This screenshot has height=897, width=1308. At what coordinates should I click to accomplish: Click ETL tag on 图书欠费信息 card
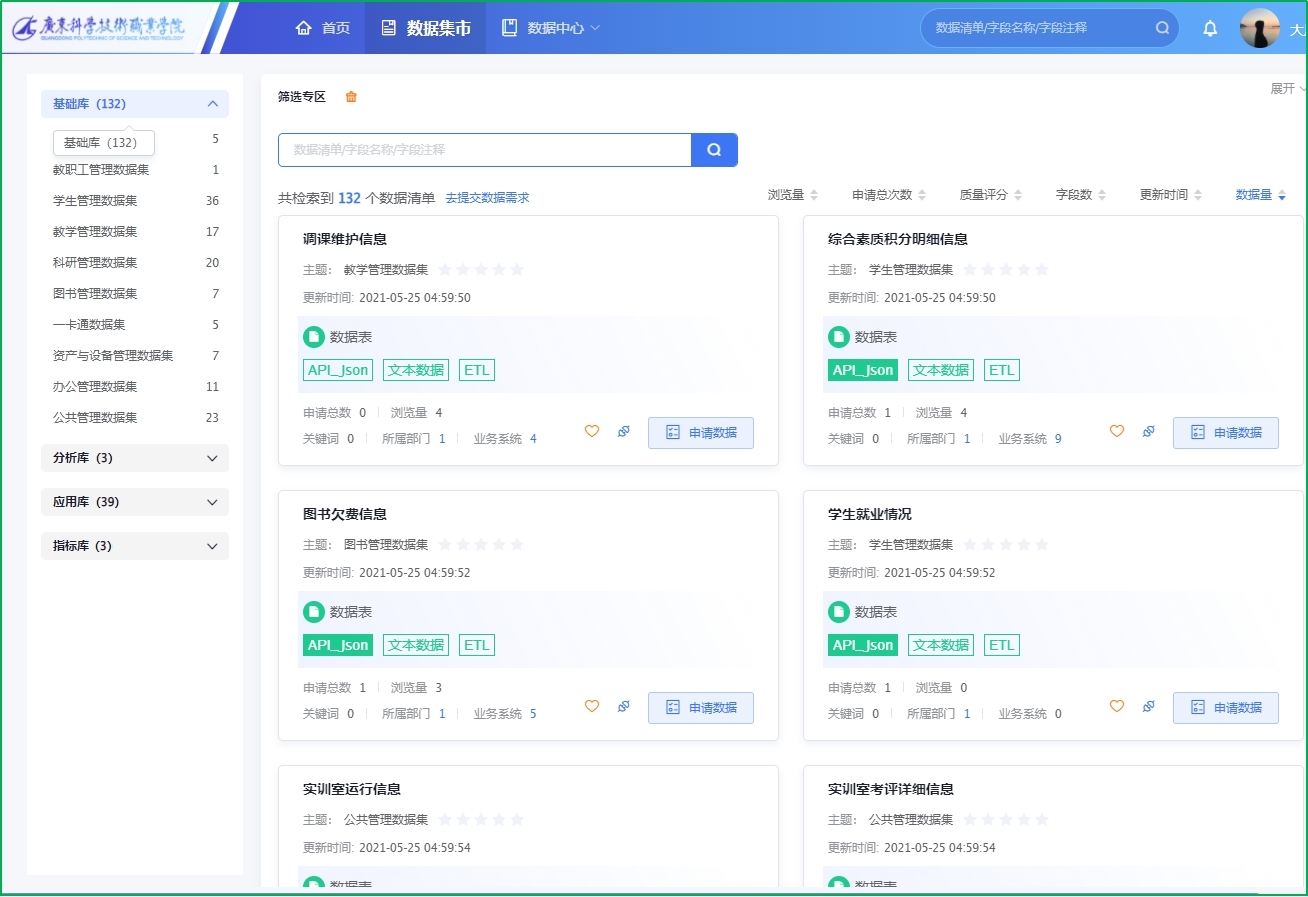(477, 645)
